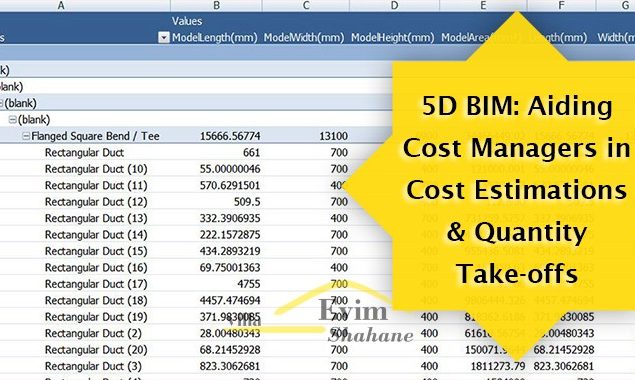The width and height of the screenshot is (635, 380).
Task: Click the ModelHeight(mm) field header
Action: coord(392,38)
